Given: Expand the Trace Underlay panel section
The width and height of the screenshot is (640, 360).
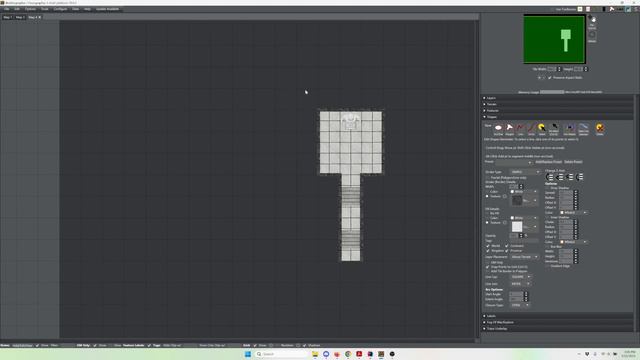Looking at the screenshot, I should [x=558, y=329].
